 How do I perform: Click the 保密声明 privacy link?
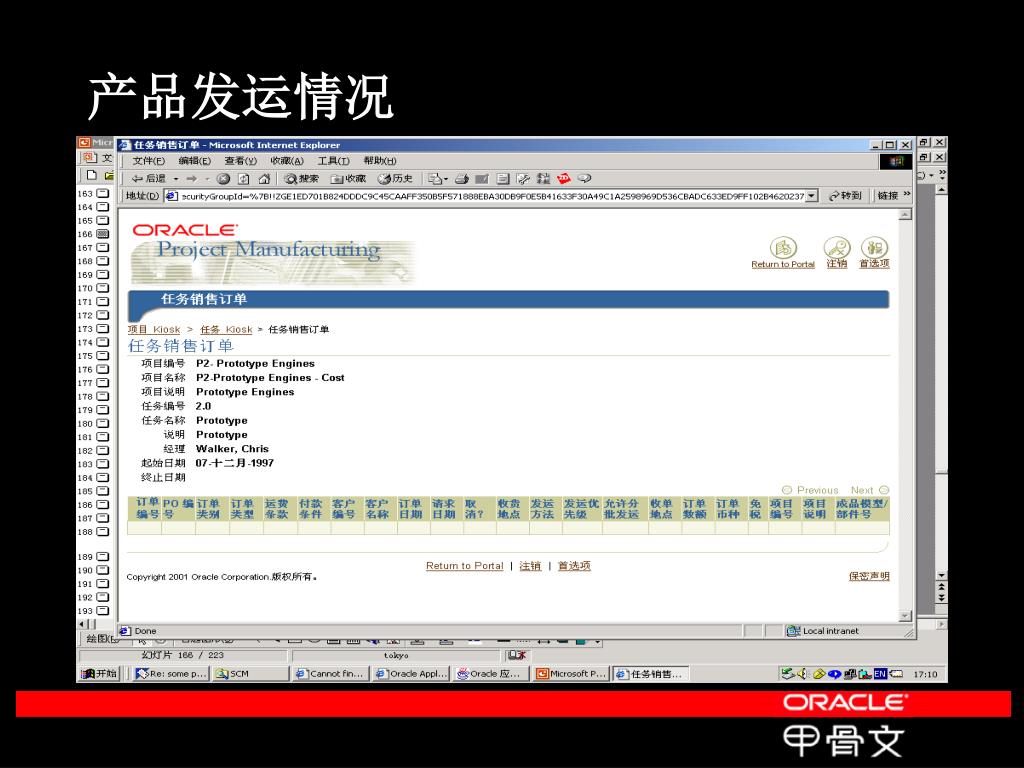(869, 576)
